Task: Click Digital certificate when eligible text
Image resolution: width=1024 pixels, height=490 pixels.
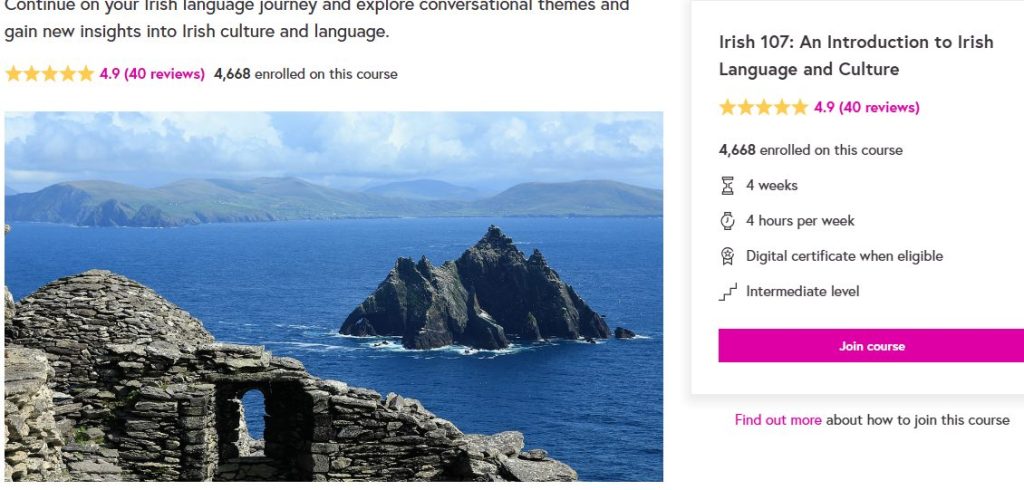Action: [x=844, y=256]
